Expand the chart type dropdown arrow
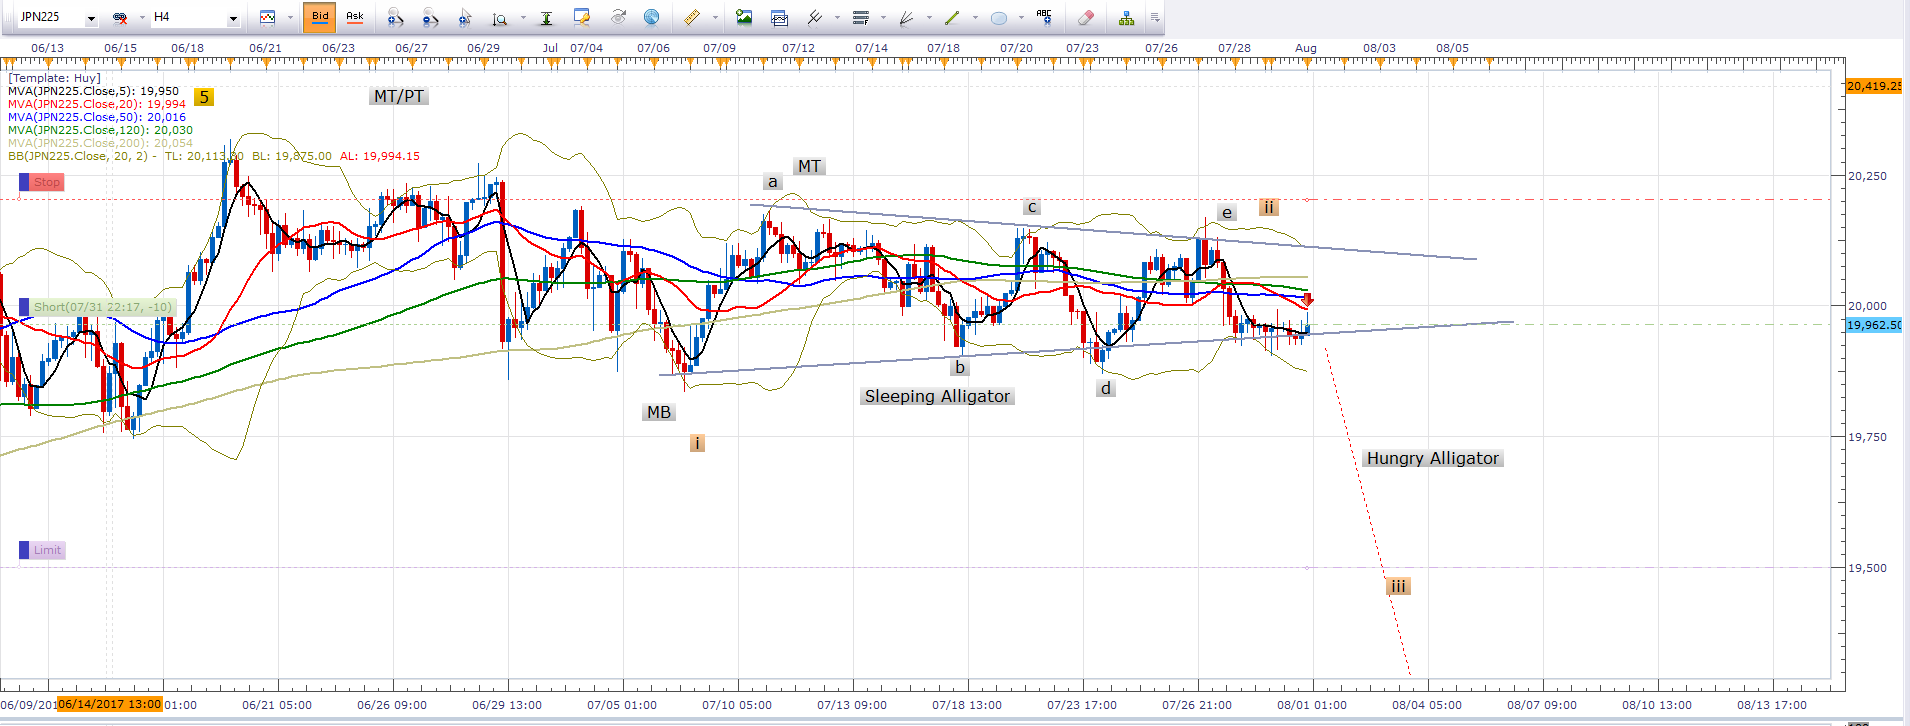Viewport: 1910px width, 726px height. click(291, 17)
